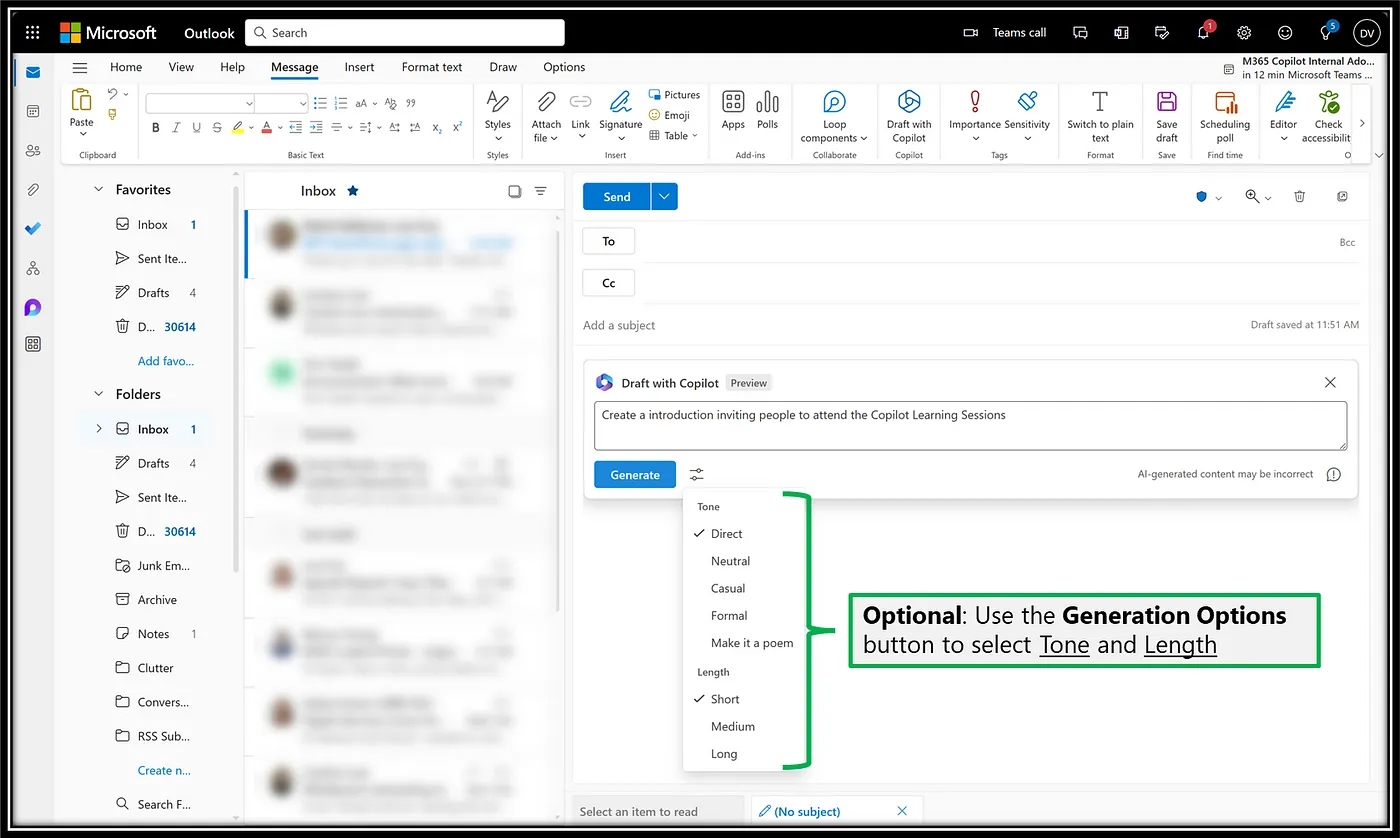
Task: Click the Check accessibility icon
Action: [x=1328, y=103]
